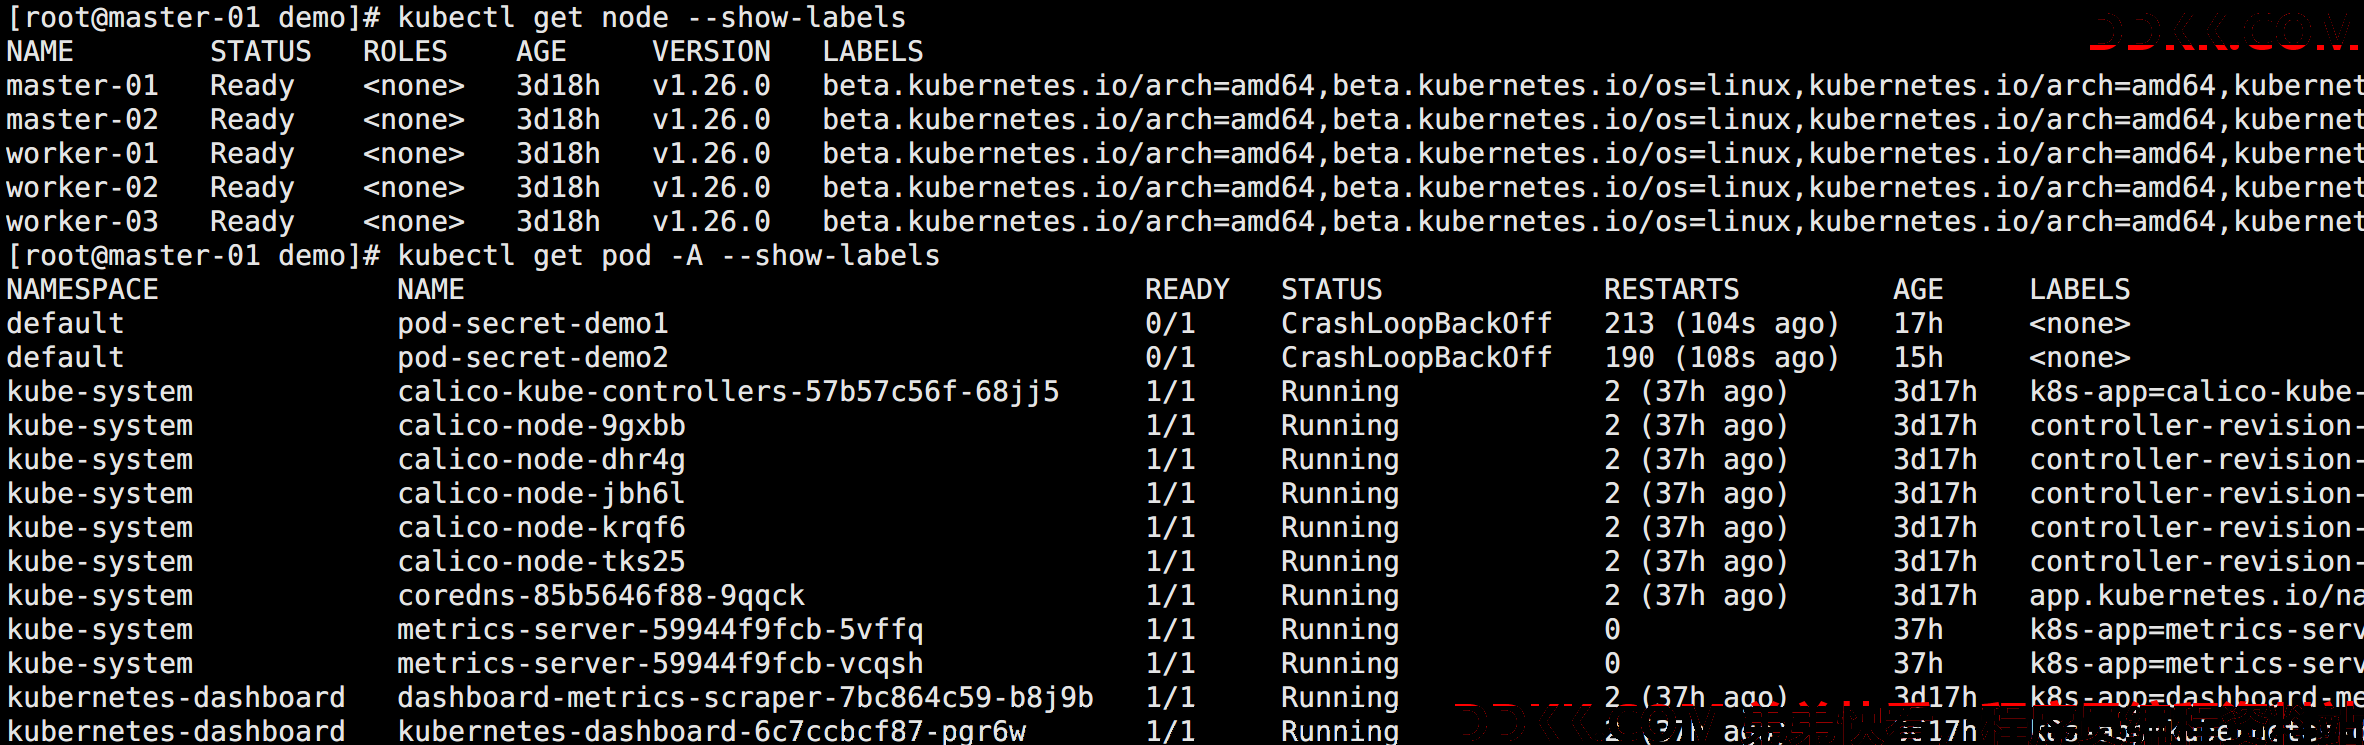The image size is (2364, 745).
Task: Click Running status of coredns pod
Action: point(1340,596)
